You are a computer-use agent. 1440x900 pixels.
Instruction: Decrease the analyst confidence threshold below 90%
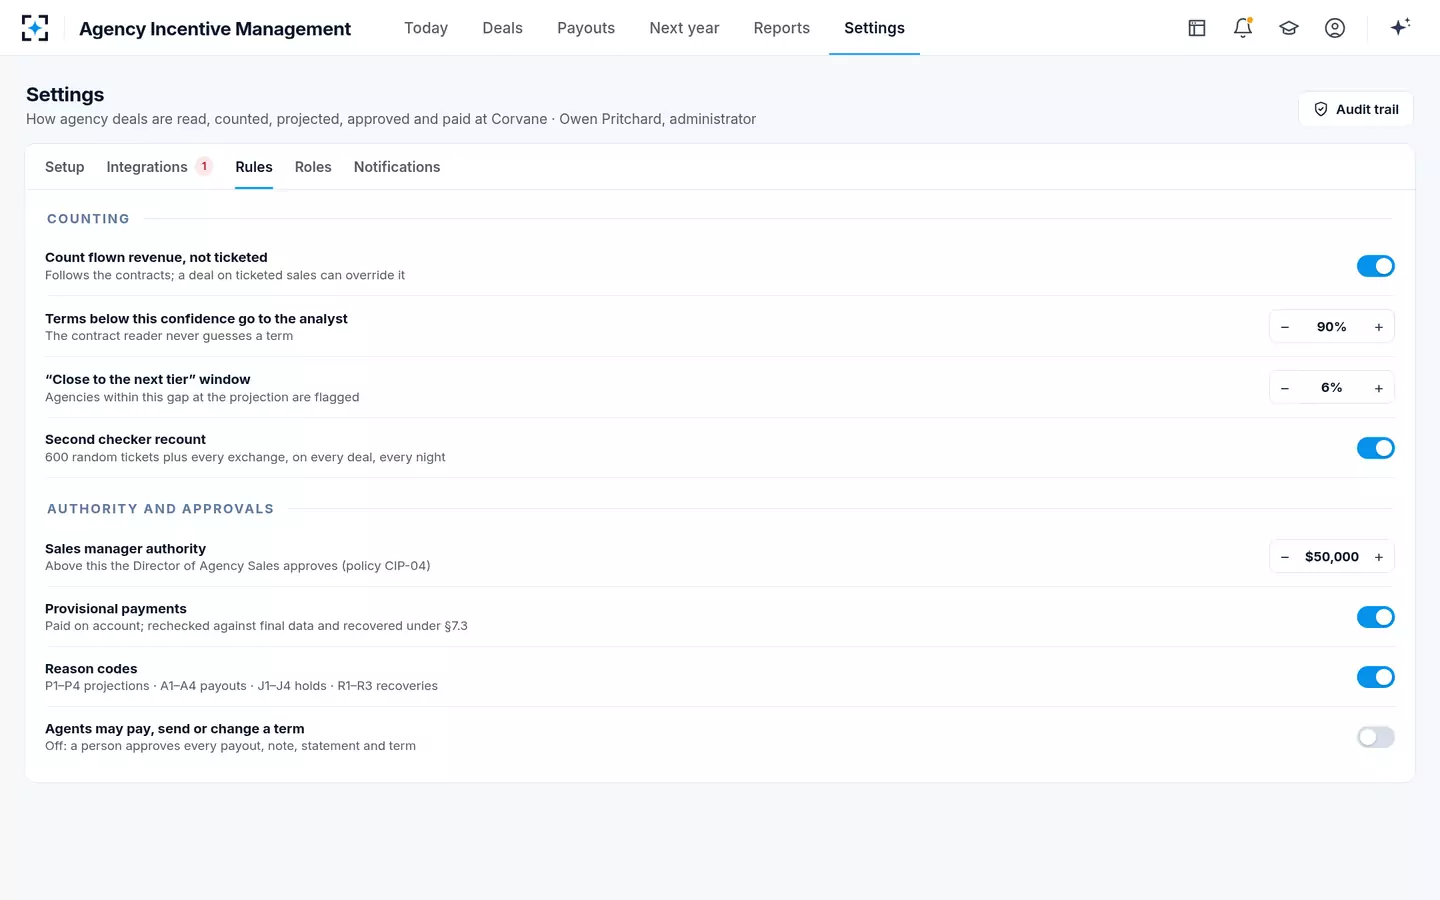click(1285, 327)
